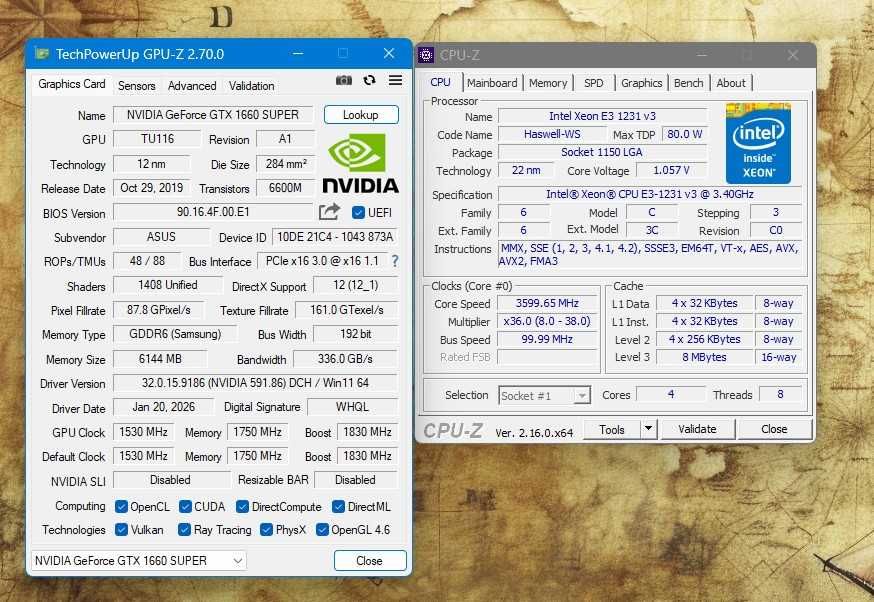Click the BIOS Version field 90.16.4F.00.E1

click(213, 212)
